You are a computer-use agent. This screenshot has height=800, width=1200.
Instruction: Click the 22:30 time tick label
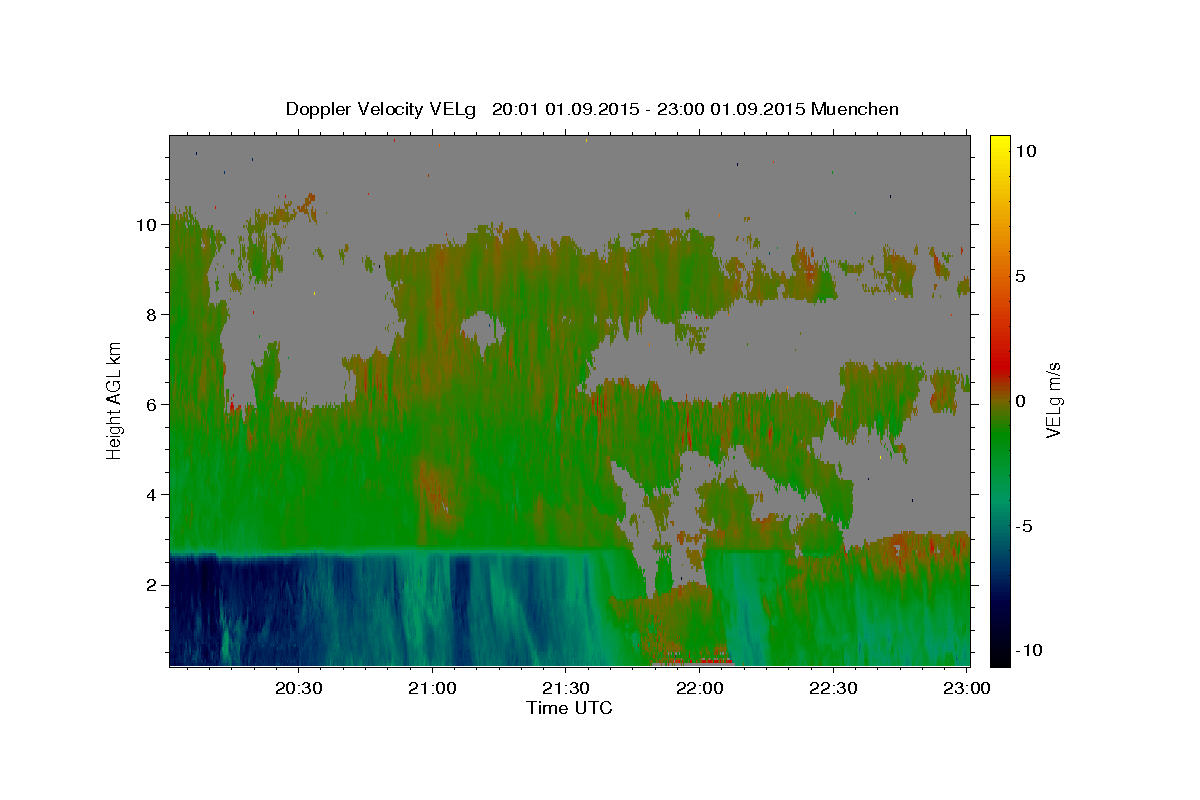pos(834,688)
